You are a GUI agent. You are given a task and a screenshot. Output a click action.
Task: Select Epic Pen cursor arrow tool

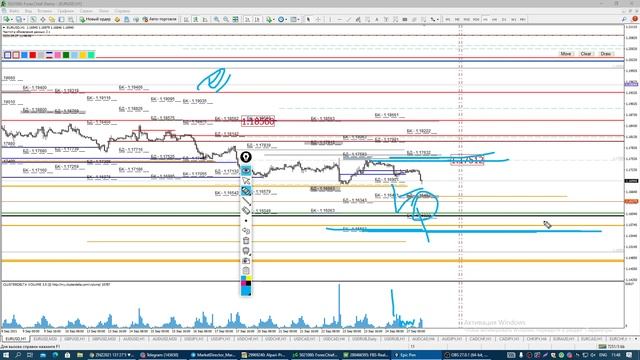point(246,180)
